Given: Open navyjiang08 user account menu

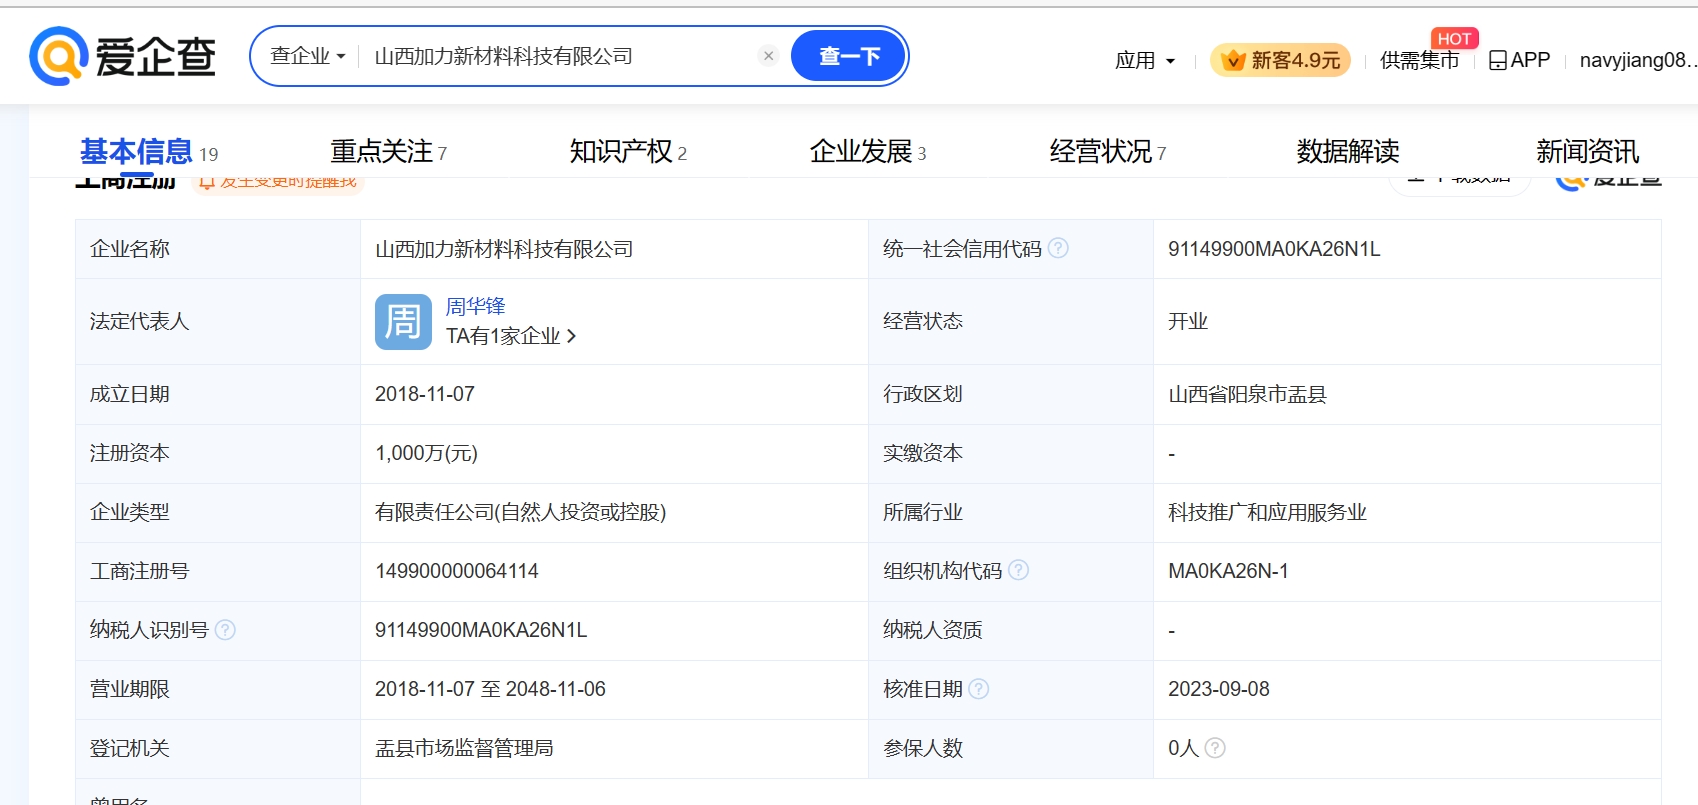Looking at the screenshot, I should pyautogui.click(x=1638, y=60).
